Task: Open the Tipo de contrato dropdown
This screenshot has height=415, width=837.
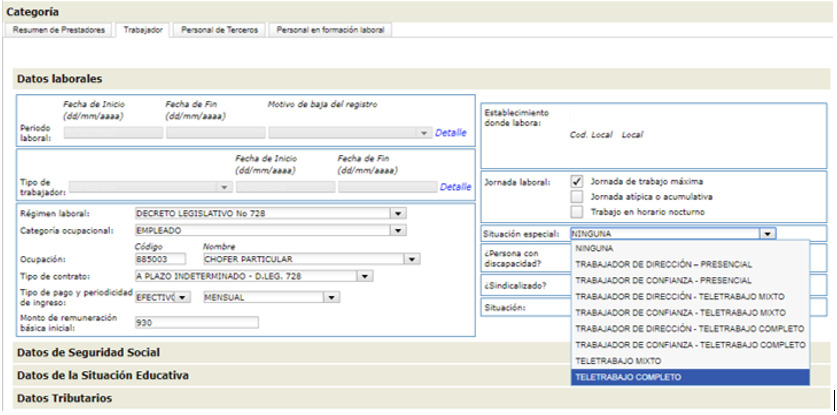Action: pos(365,277)
